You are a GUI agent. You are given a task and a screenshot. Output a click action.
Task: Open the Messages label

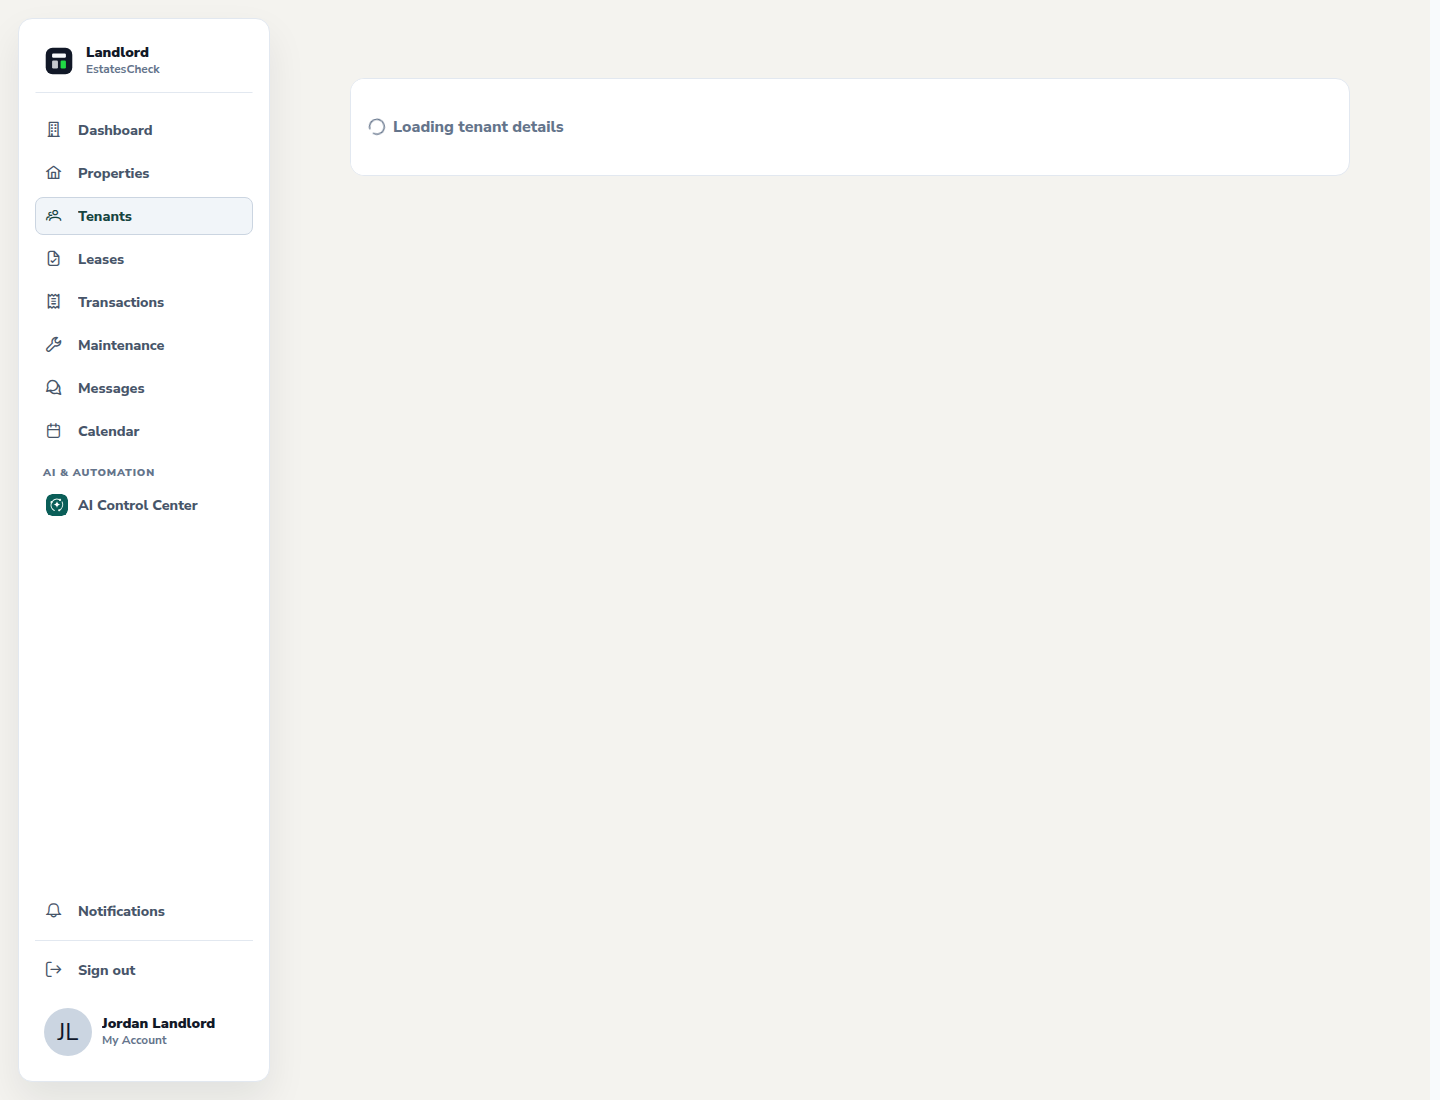(x=111, y=388)
